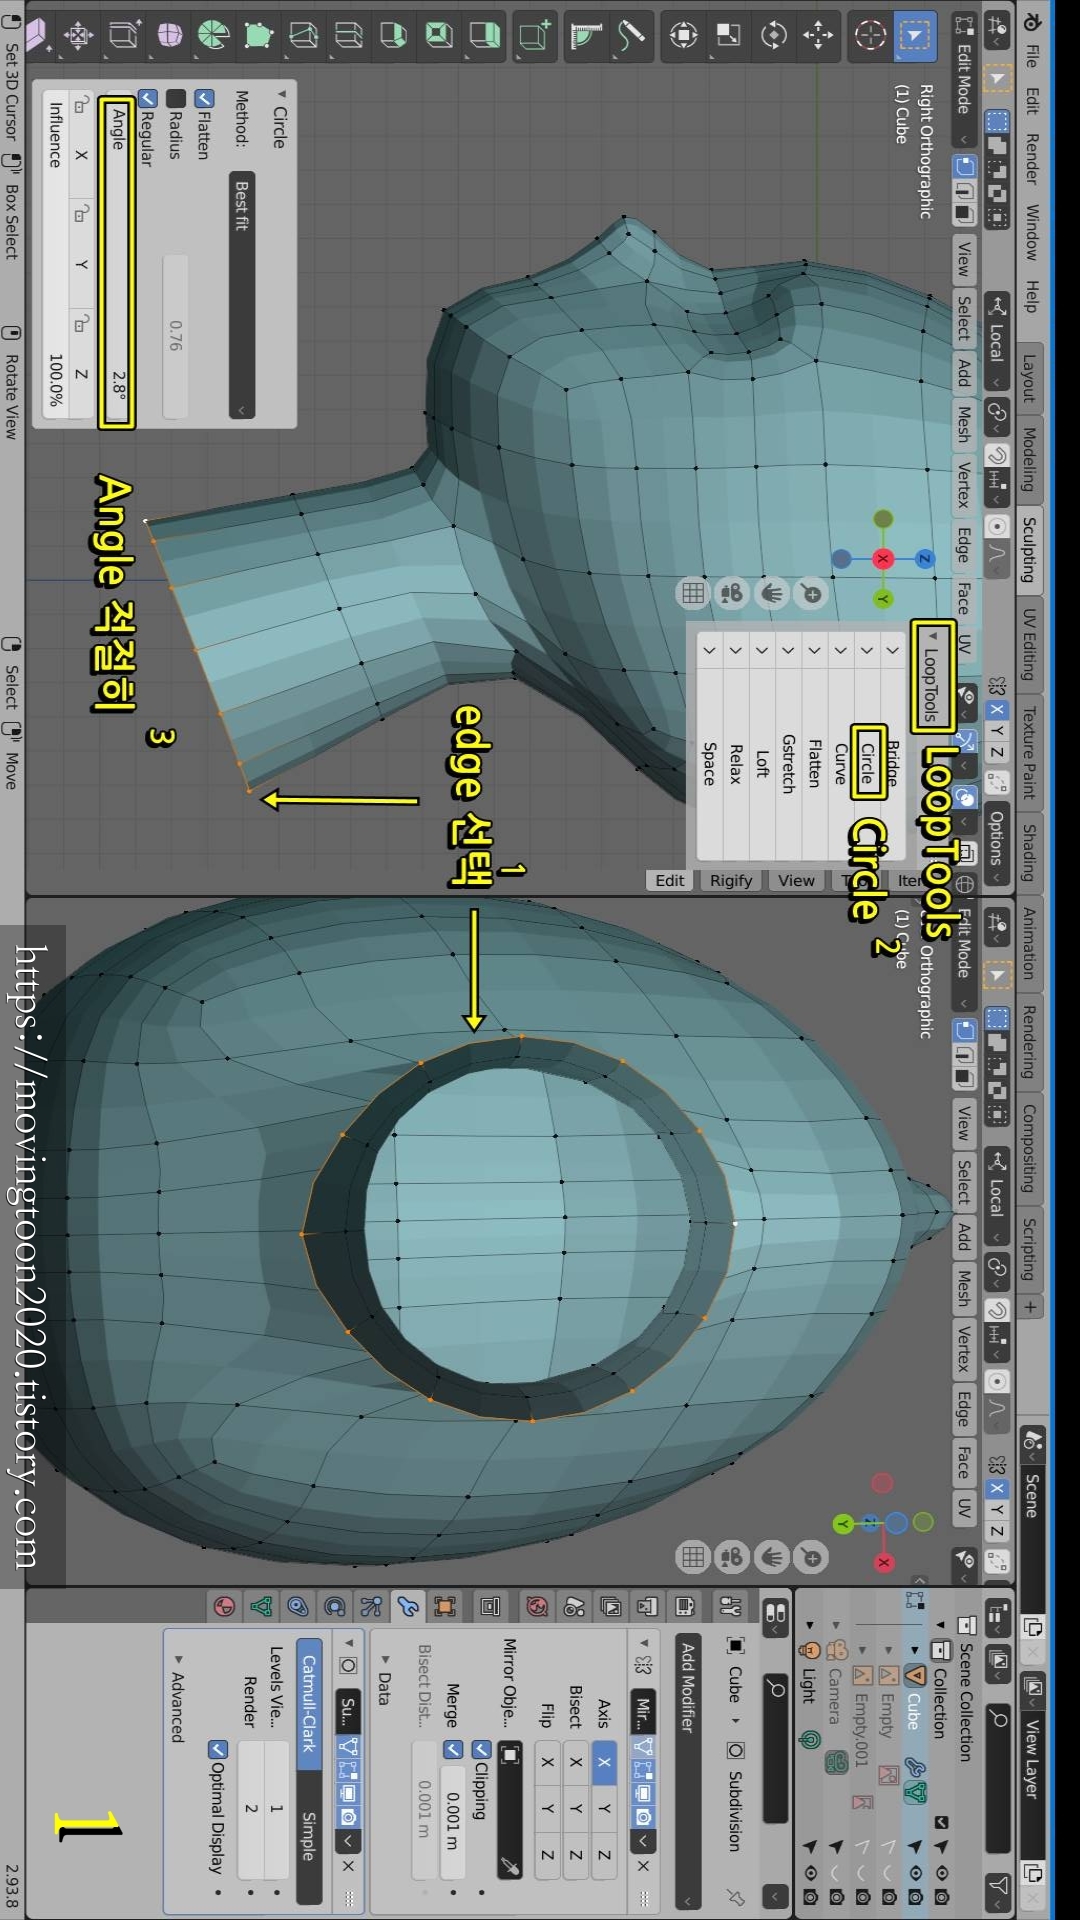Toggle the Mirror modifier Clipping checkbox
This screenshot has height=1920, width=1080.
(481, 1749)
